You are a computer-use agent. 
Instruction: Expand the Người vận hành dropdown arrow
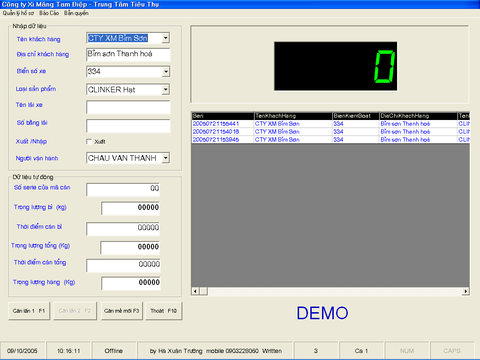(x=166, y=158)
